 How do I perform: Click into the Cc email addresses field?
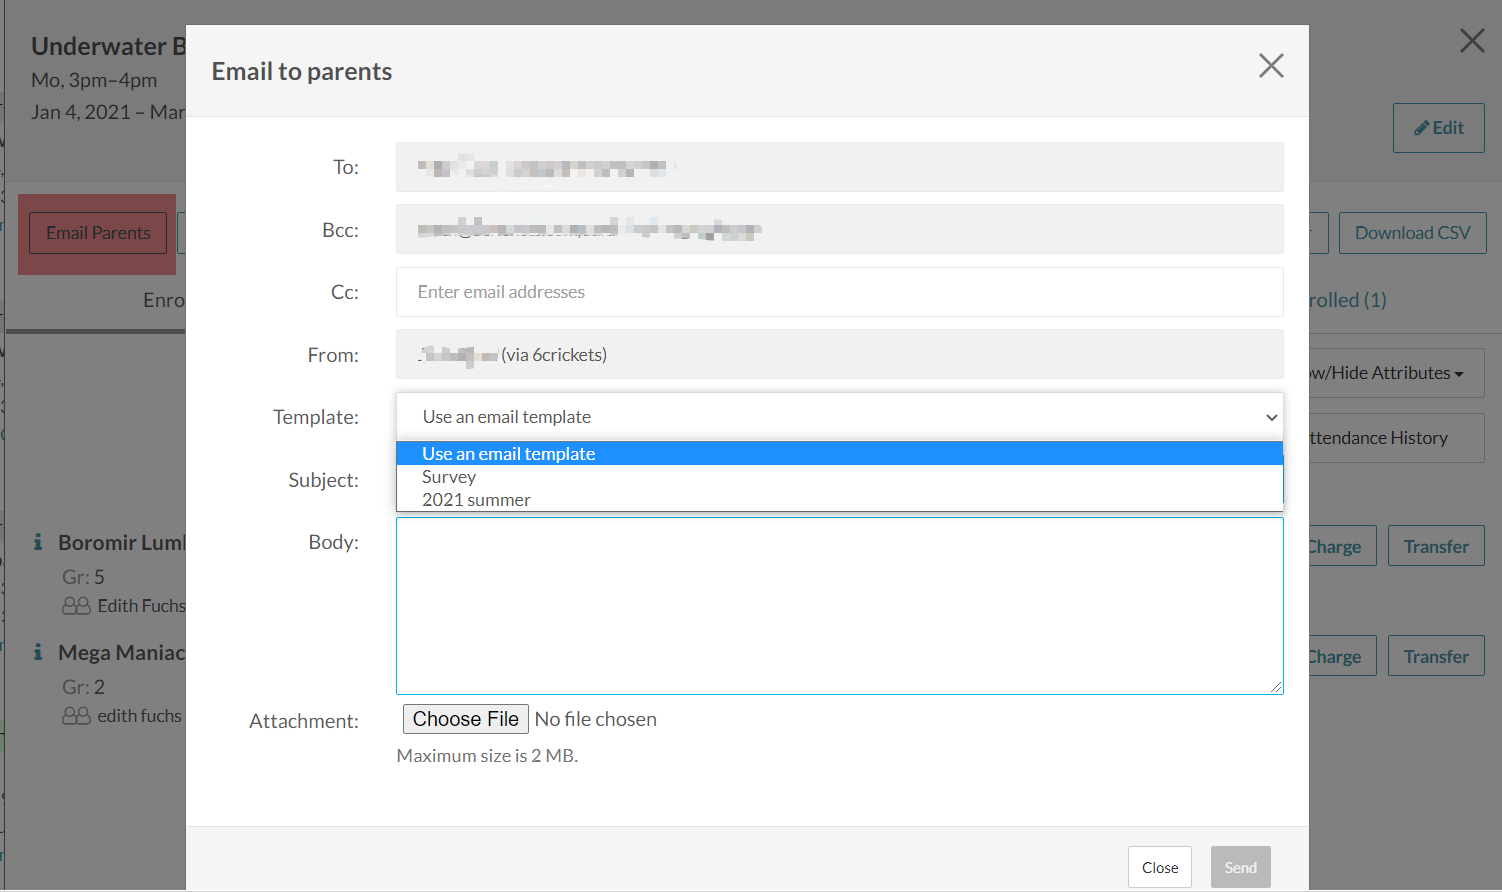click(839, 292)
